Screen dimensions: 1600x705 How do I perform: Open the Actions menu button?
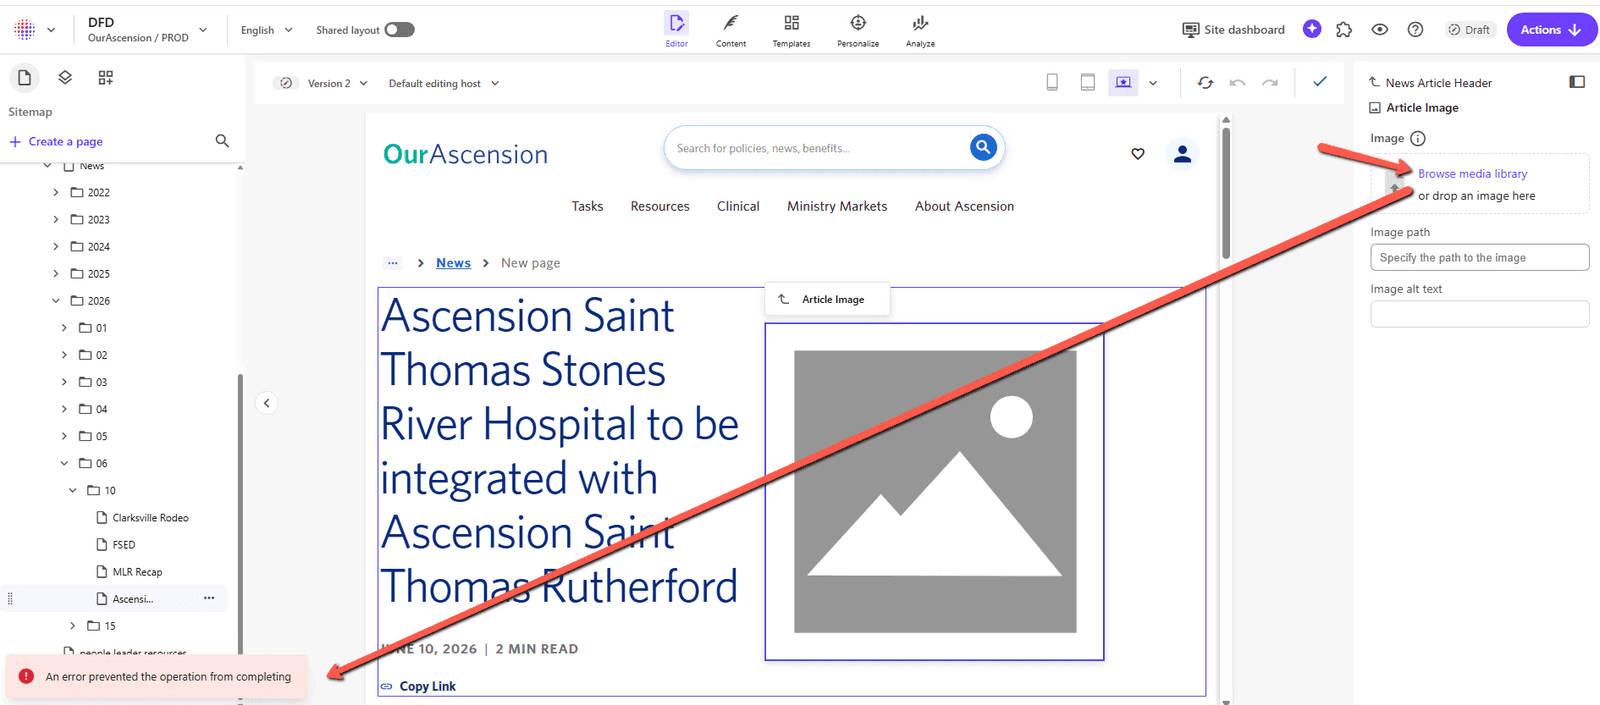(1551, 30)
